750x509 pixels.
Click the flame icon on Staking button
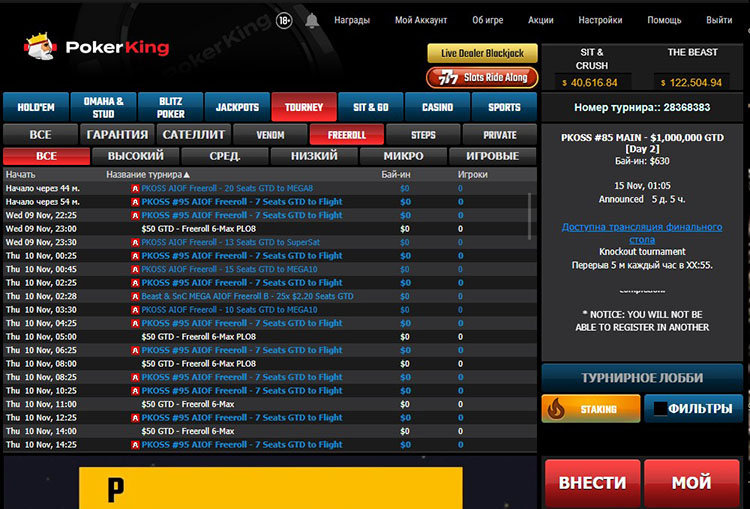click(x=556, y=409)
